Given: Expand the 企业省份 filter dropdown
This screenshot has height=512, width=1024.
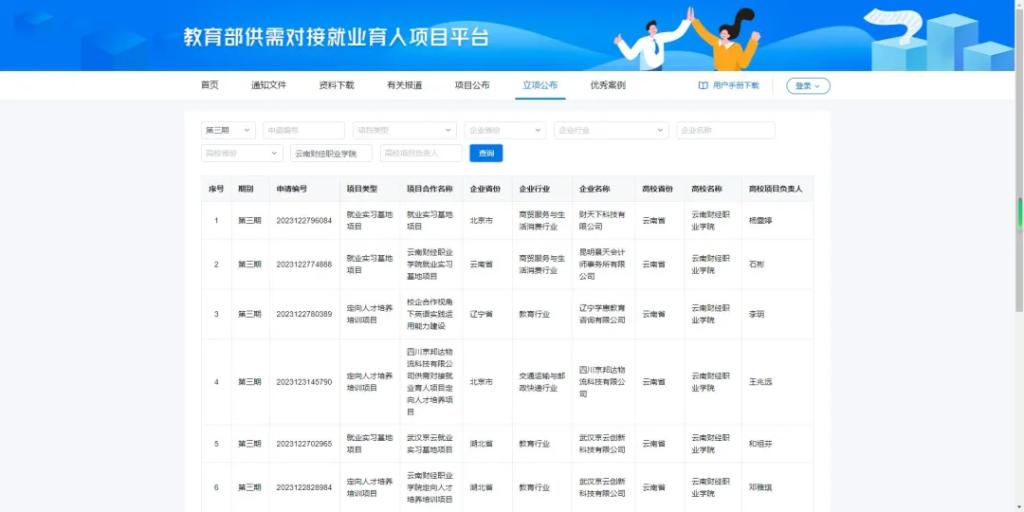Looking at the screenshot, I should coord(505,130).
